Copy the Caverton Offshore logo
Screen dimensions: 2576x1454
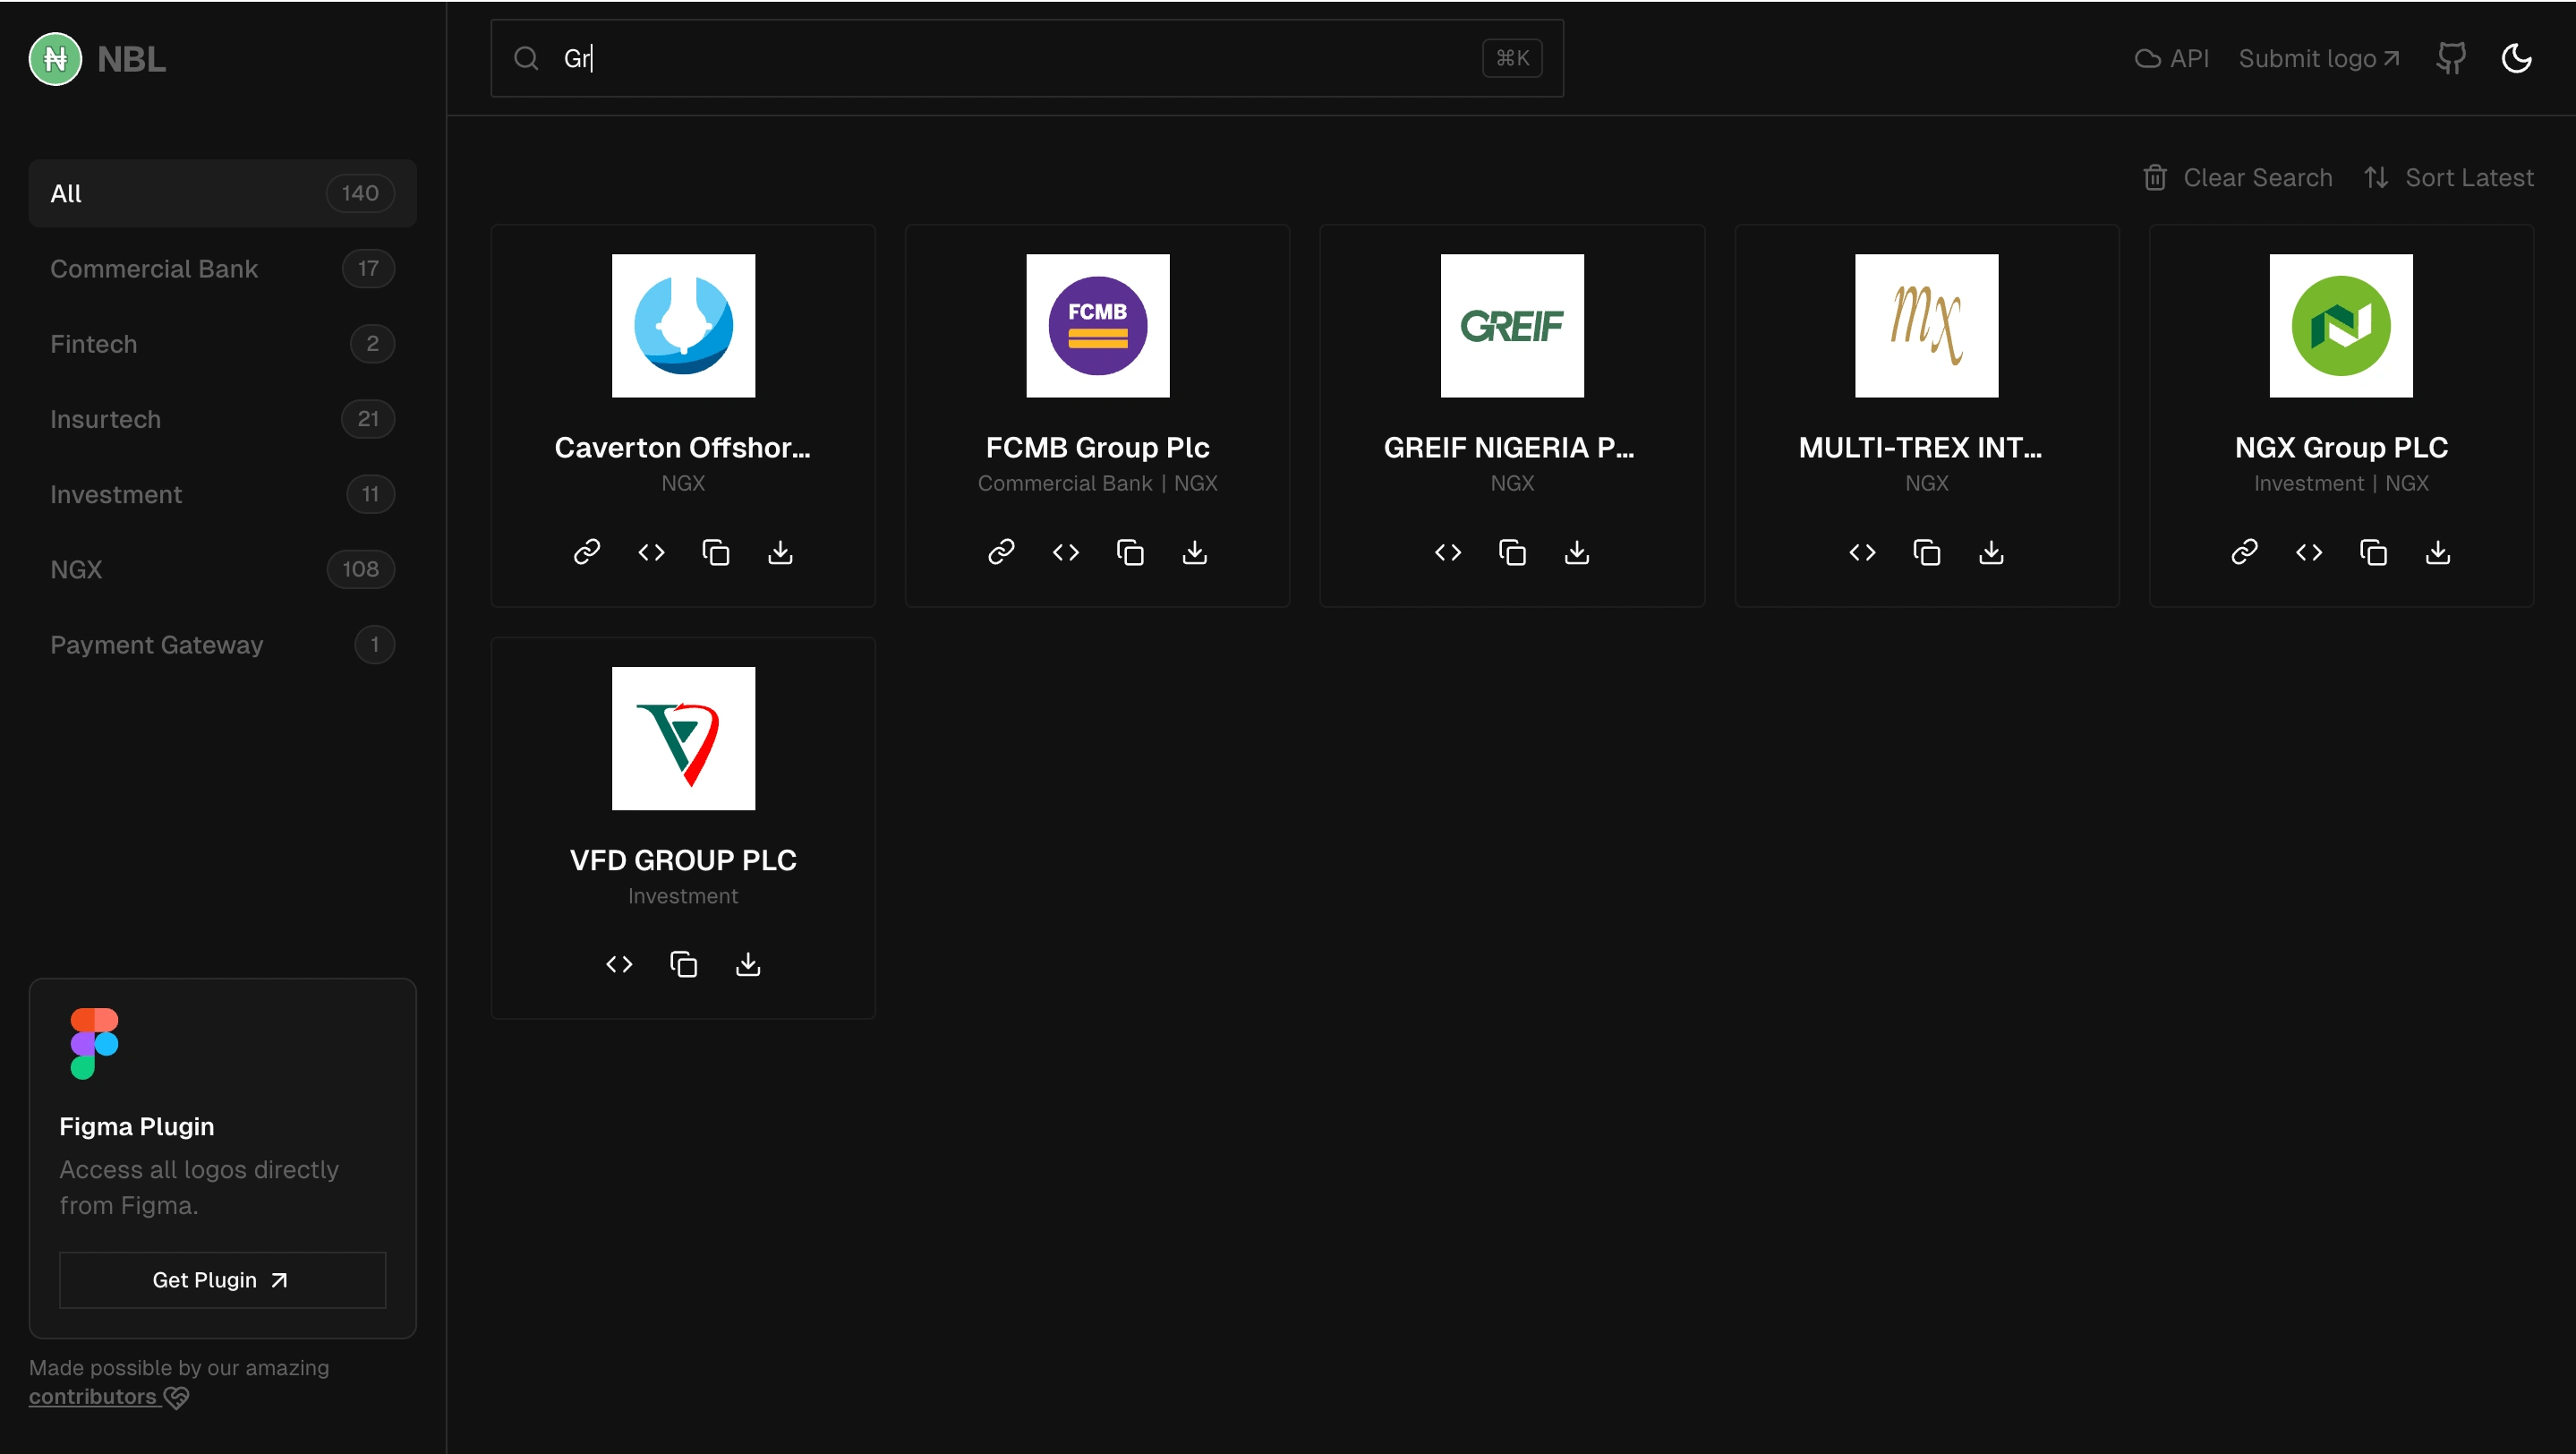[x=716, y=552]
